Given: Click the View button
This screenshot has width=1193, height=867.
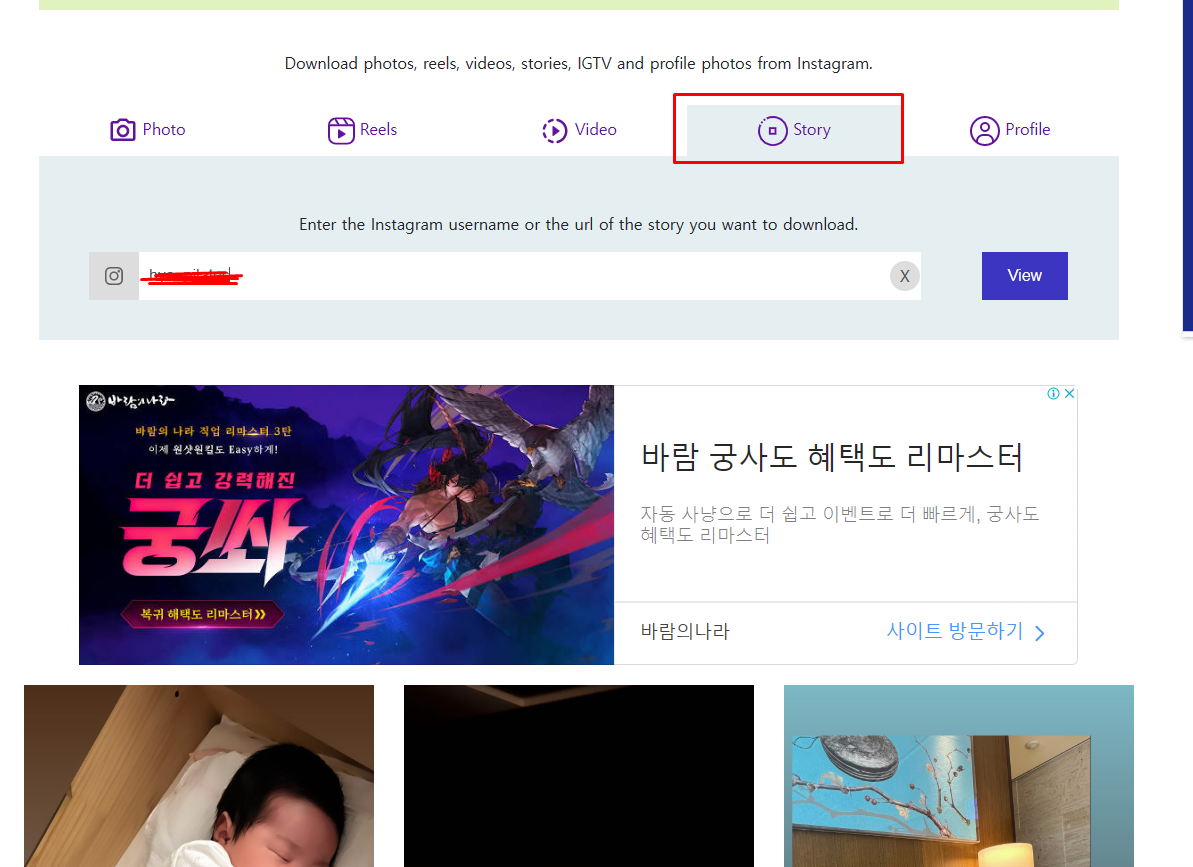Looking at the screenshot, I should click(1024, 276).
